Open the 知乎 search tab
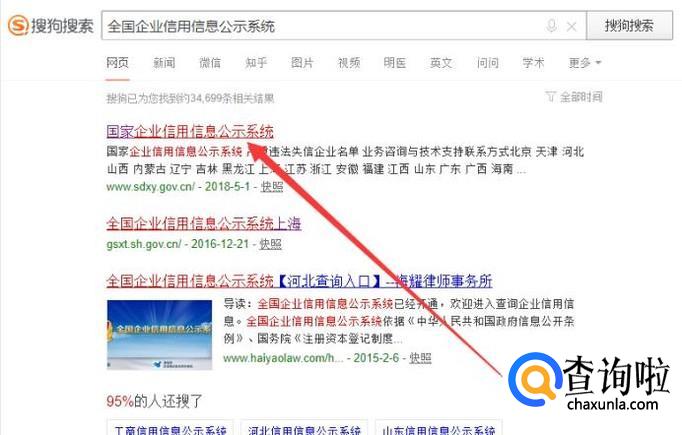This screenshot has height=435, width=682. (x=256, y=63)
